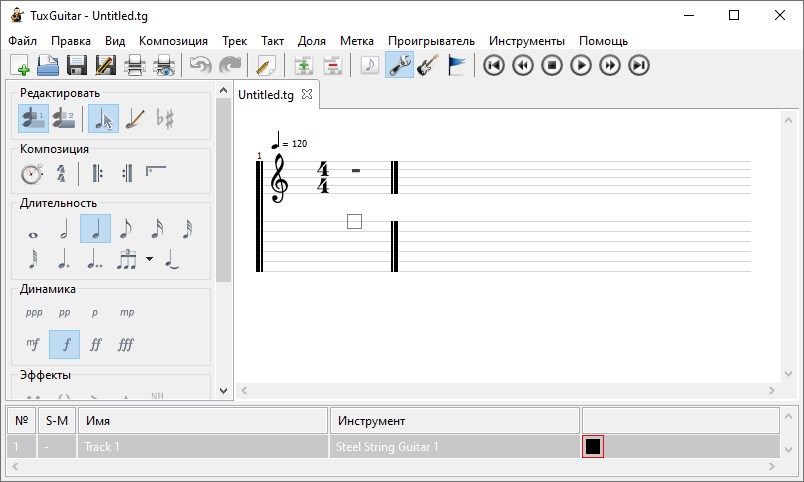Set dynamic to ff
This screenshot has height=482, width=804.
(x=95, y=344)
